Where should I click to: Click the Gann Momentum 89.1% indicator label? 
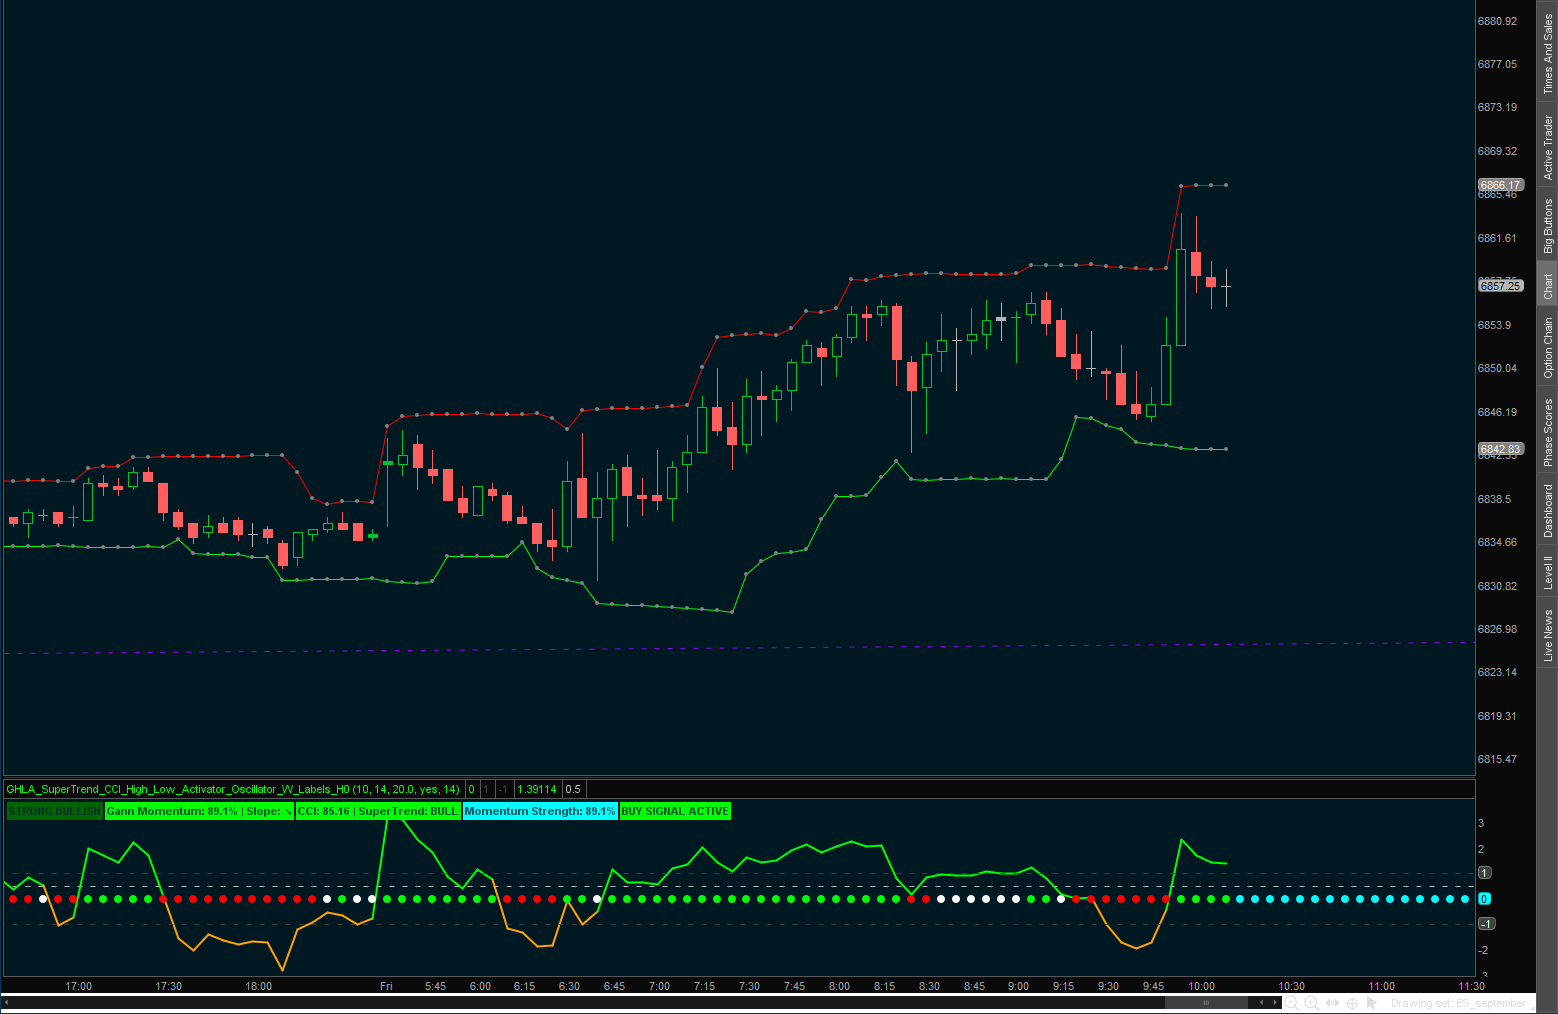click(x=198, y=811)
